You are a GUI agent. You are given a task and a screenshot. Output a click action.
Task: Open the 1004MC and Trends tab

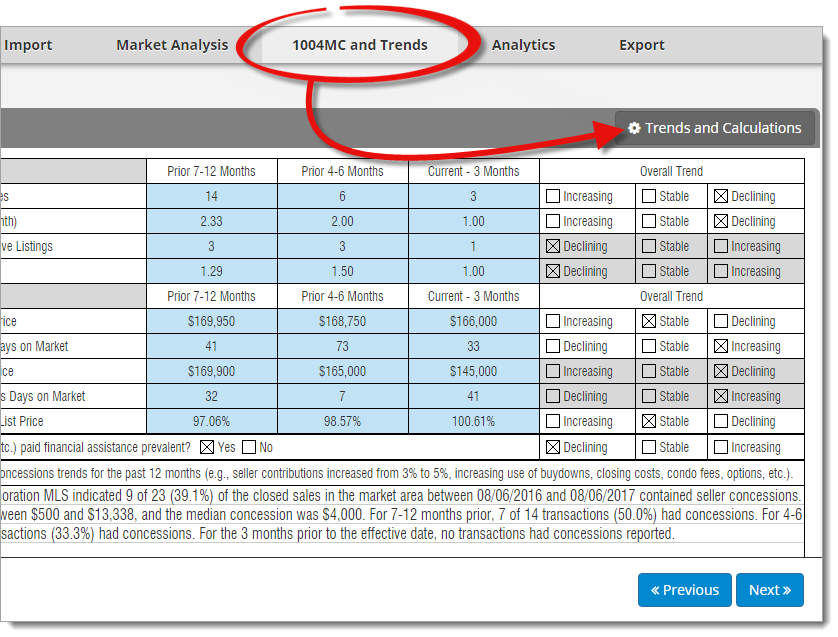pos(360,45)
